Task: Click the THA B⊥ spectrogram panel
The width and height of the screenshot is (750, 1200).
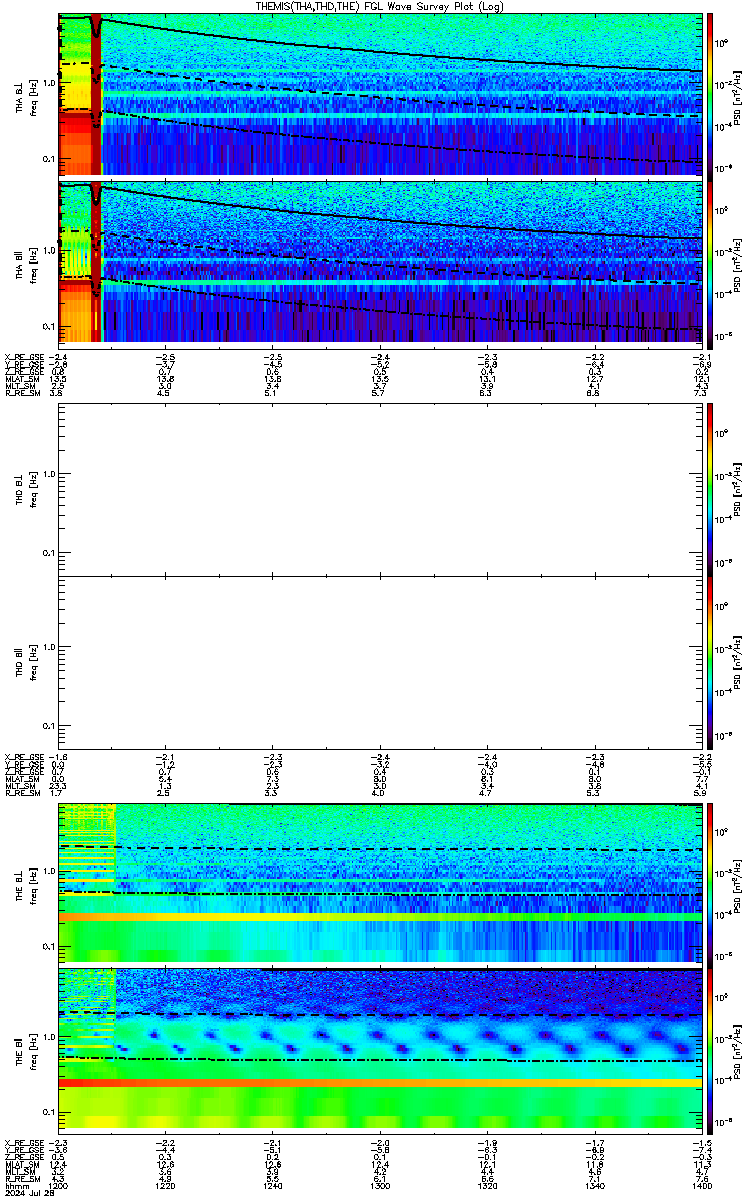Action: (379, 94)
